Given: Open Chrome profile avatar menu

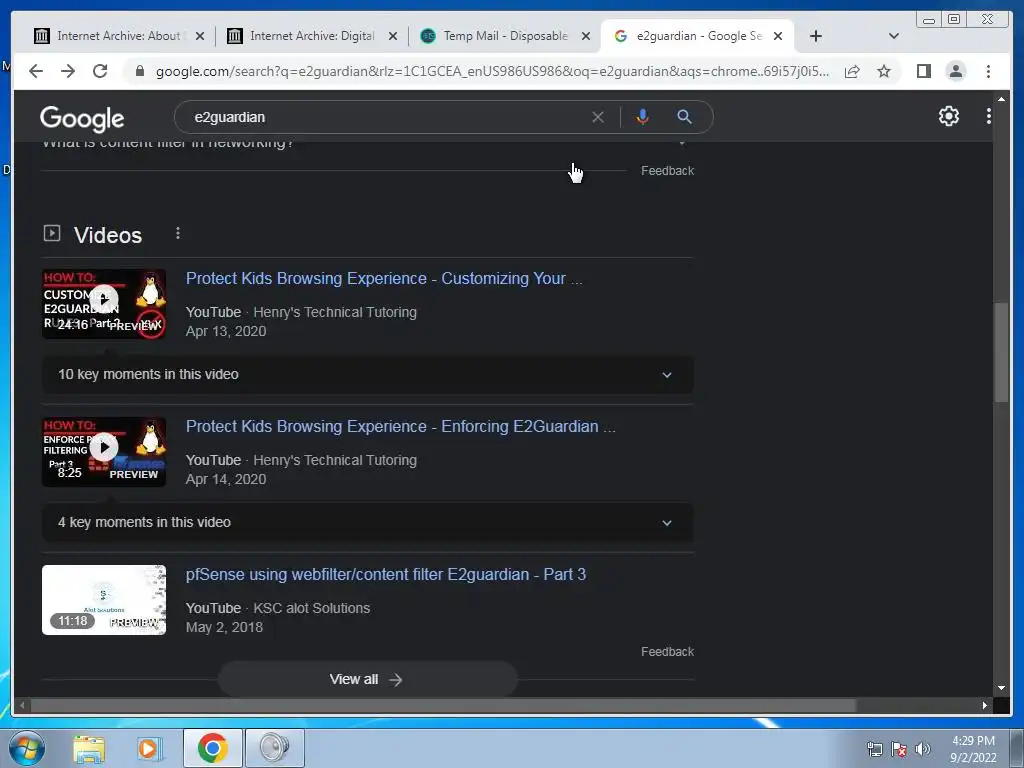Looking at the screenshot, I should click(955, 71).
